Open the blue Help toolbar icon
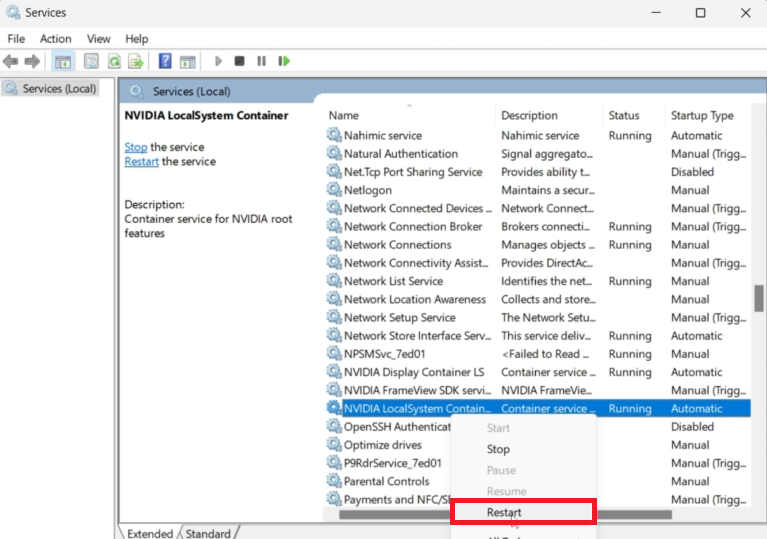The width and height of the screenshot is (767, 539). (x=165, y=61)
